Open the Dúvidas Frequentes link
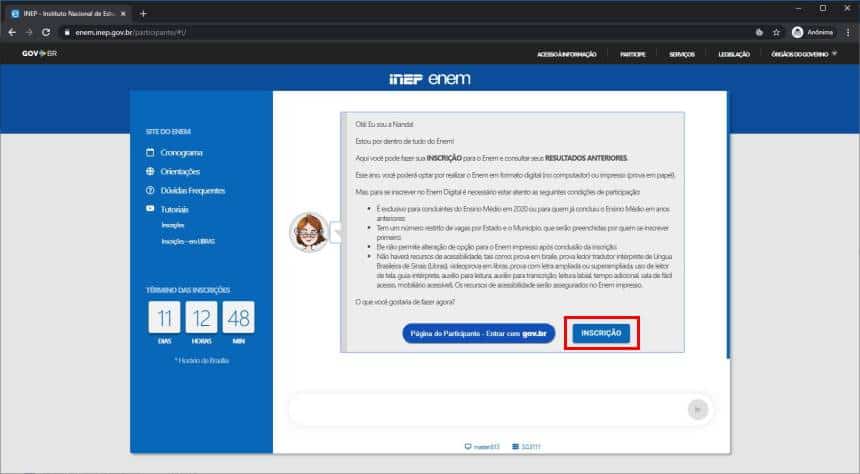The width and height of the screenshot is (860, 474). coord(193,190)
